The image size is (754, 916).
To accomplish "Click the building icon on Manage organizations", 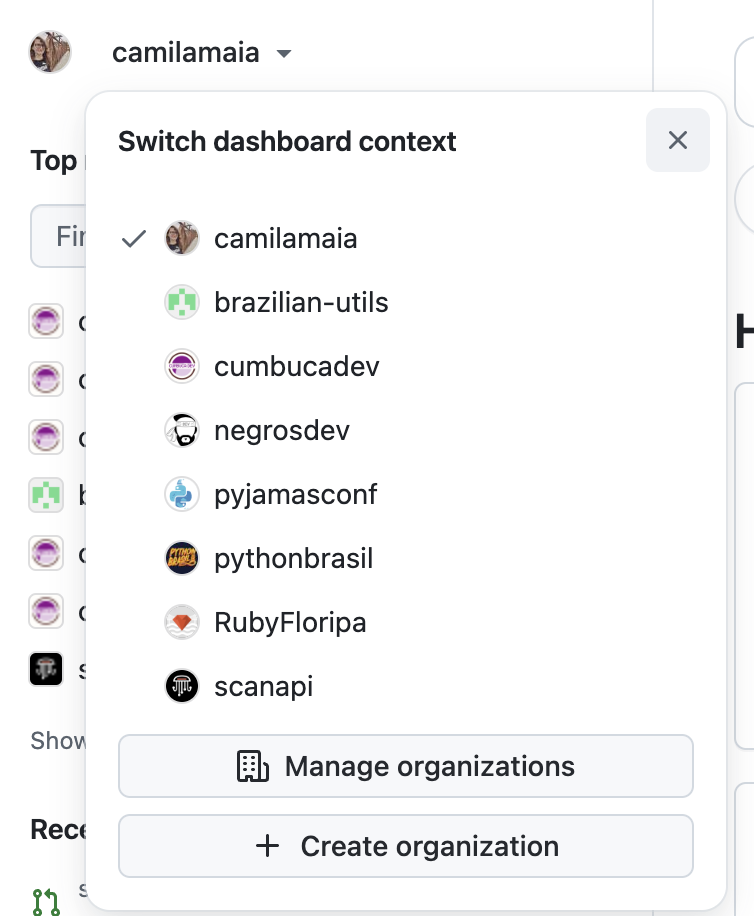I will [x=252, y=766].
